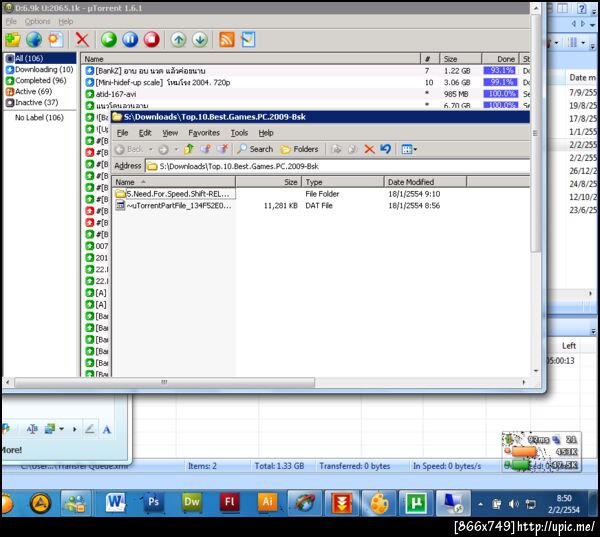Select No Label (106) entry
The height and width of the screenshot is (537, 600).
[39, 118]
